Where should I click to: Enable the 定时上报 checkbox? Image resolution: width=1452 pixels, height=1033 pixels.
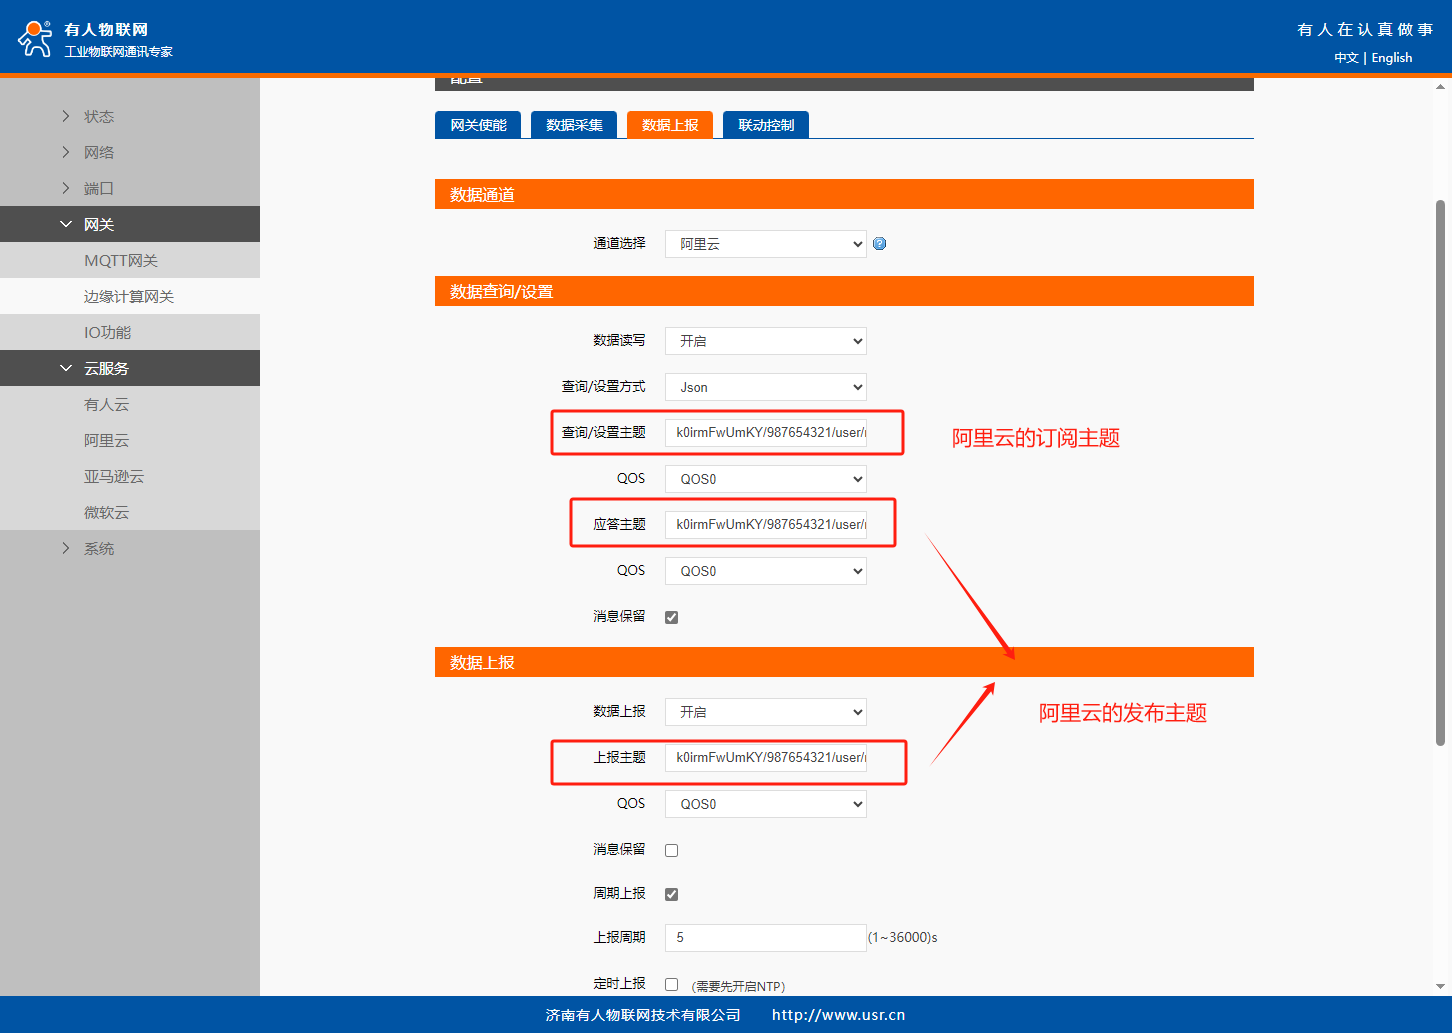[x=672, y=984]
